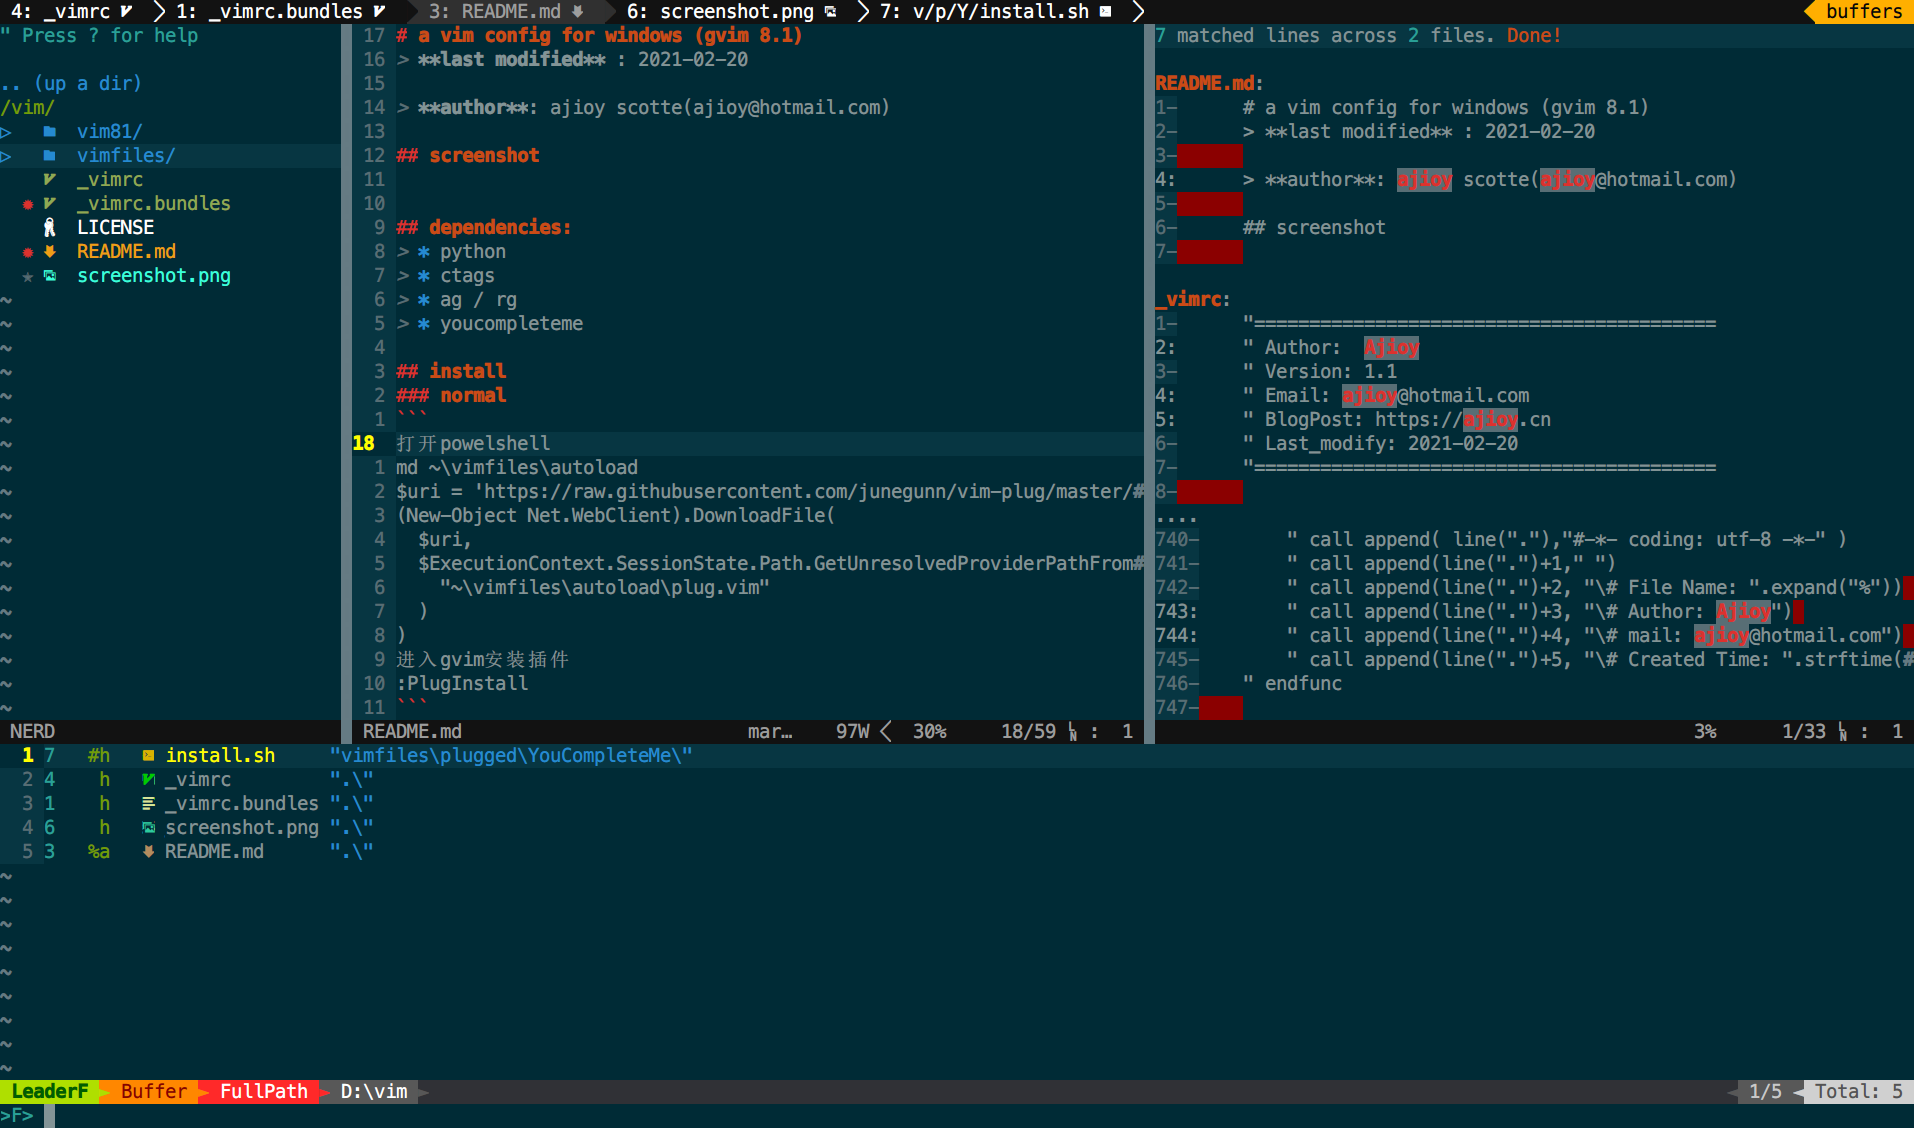Click the Buffer mode label in status line
The height and width of the screenshot is (1128, 1914).
click(154, 1092)
